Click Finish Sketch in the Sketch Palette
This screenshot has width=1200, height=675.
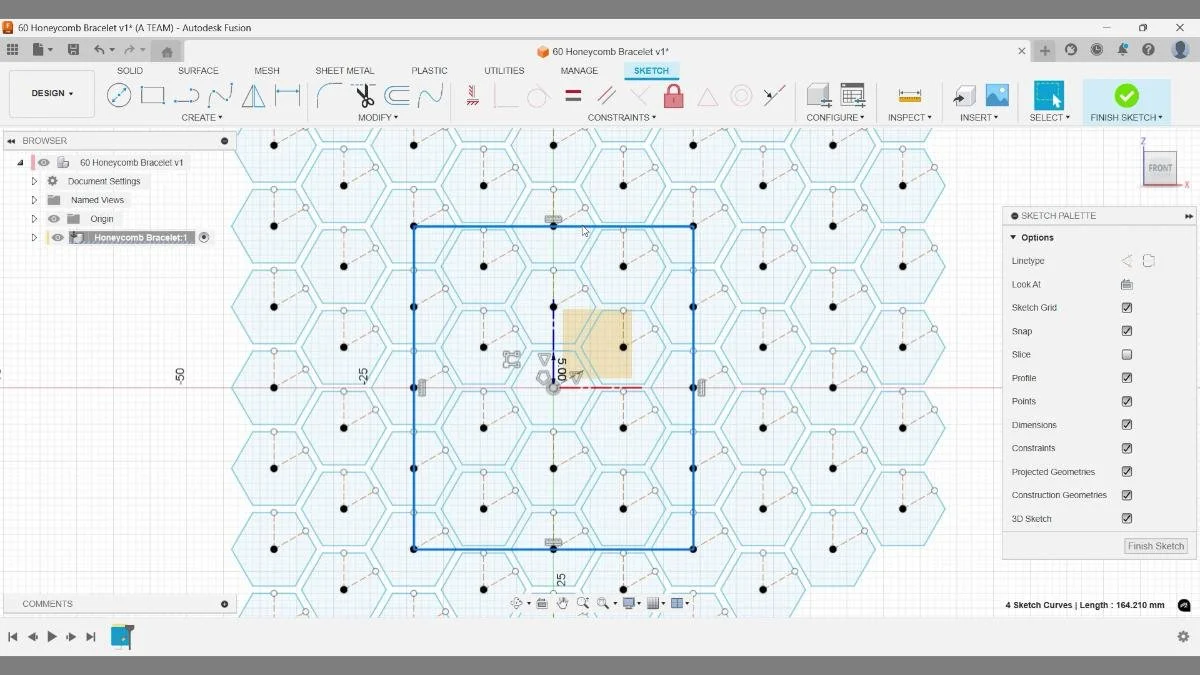1155,546
